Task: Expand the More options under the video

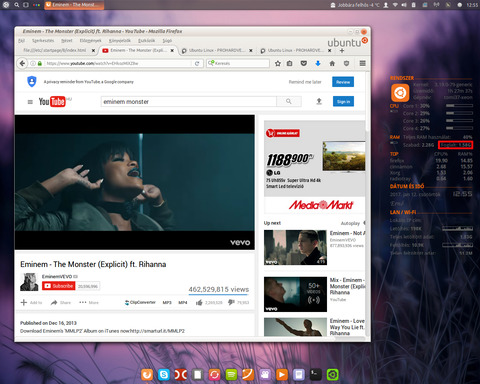Action: tap(89, 302)
